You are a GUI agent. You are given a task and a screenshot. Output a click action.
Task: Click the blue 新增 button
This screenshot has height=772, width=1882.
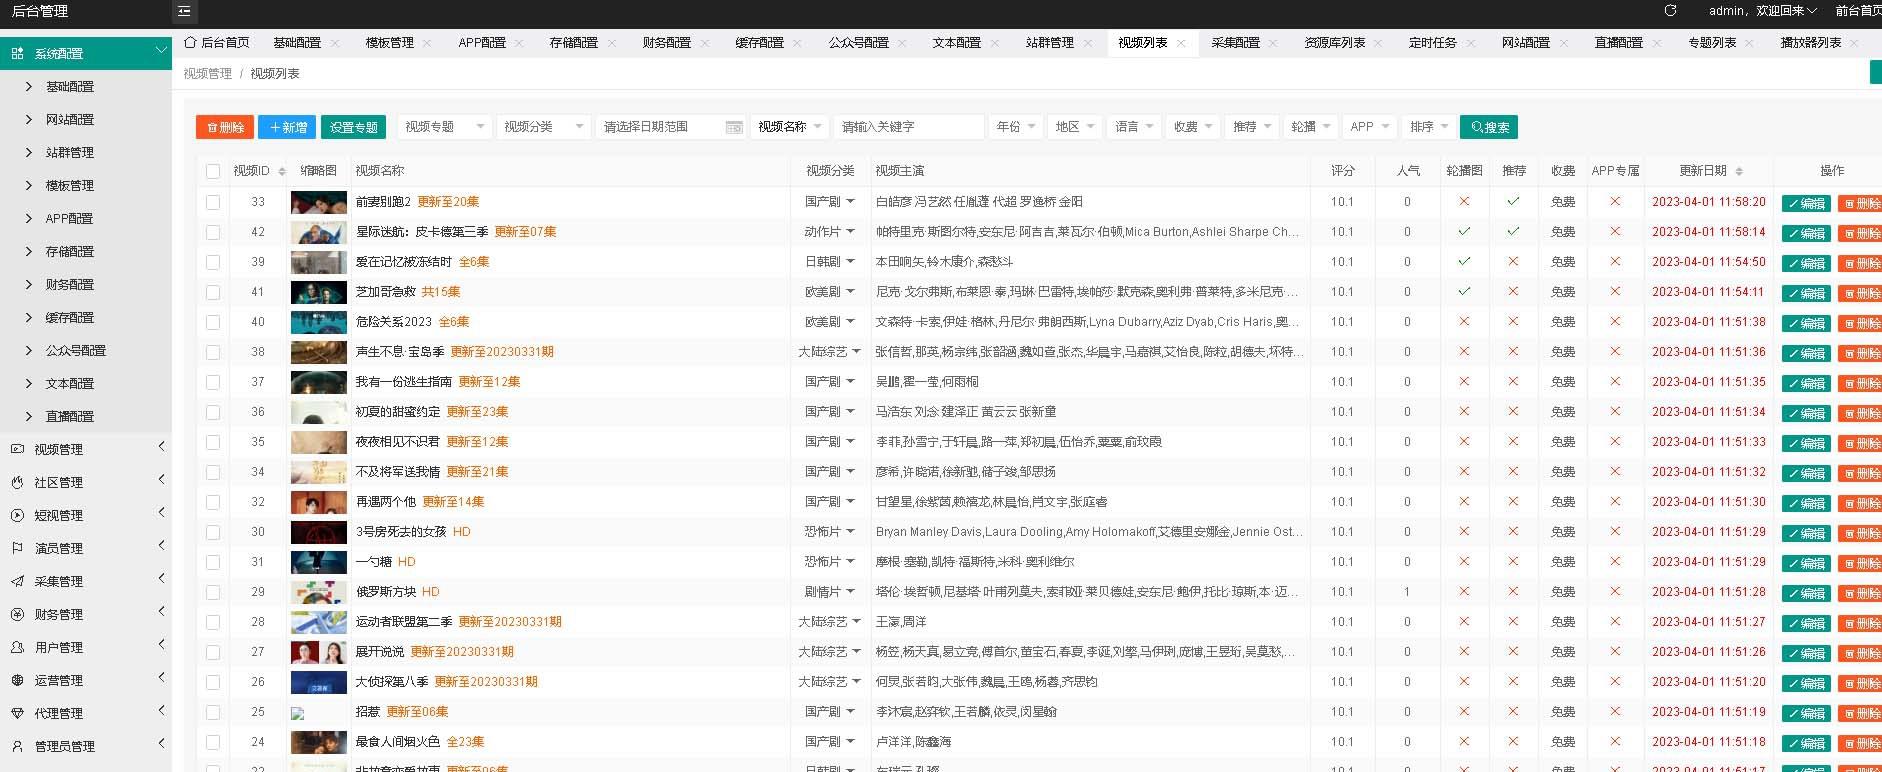point(287,127)
